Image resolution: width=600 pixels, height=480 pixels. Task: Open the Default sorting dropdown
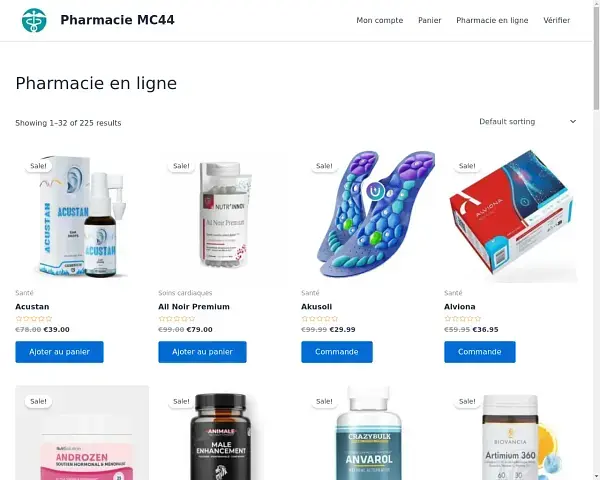tap(528, 122)
